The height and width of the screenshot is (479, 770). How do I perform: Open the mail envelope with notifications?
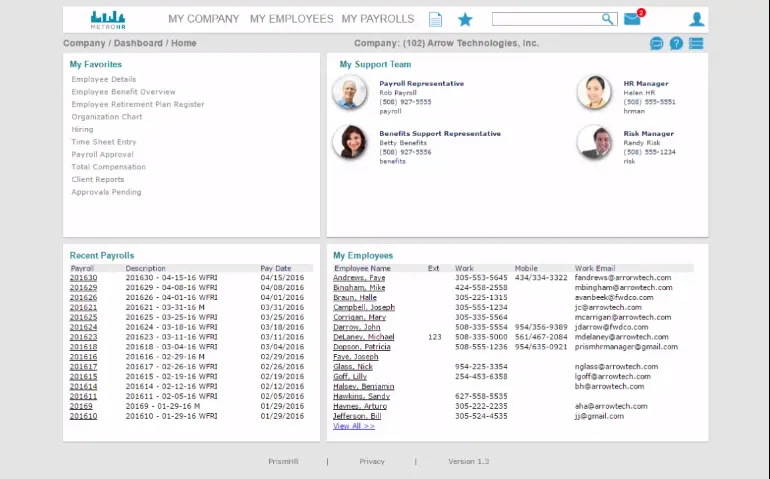633,18
